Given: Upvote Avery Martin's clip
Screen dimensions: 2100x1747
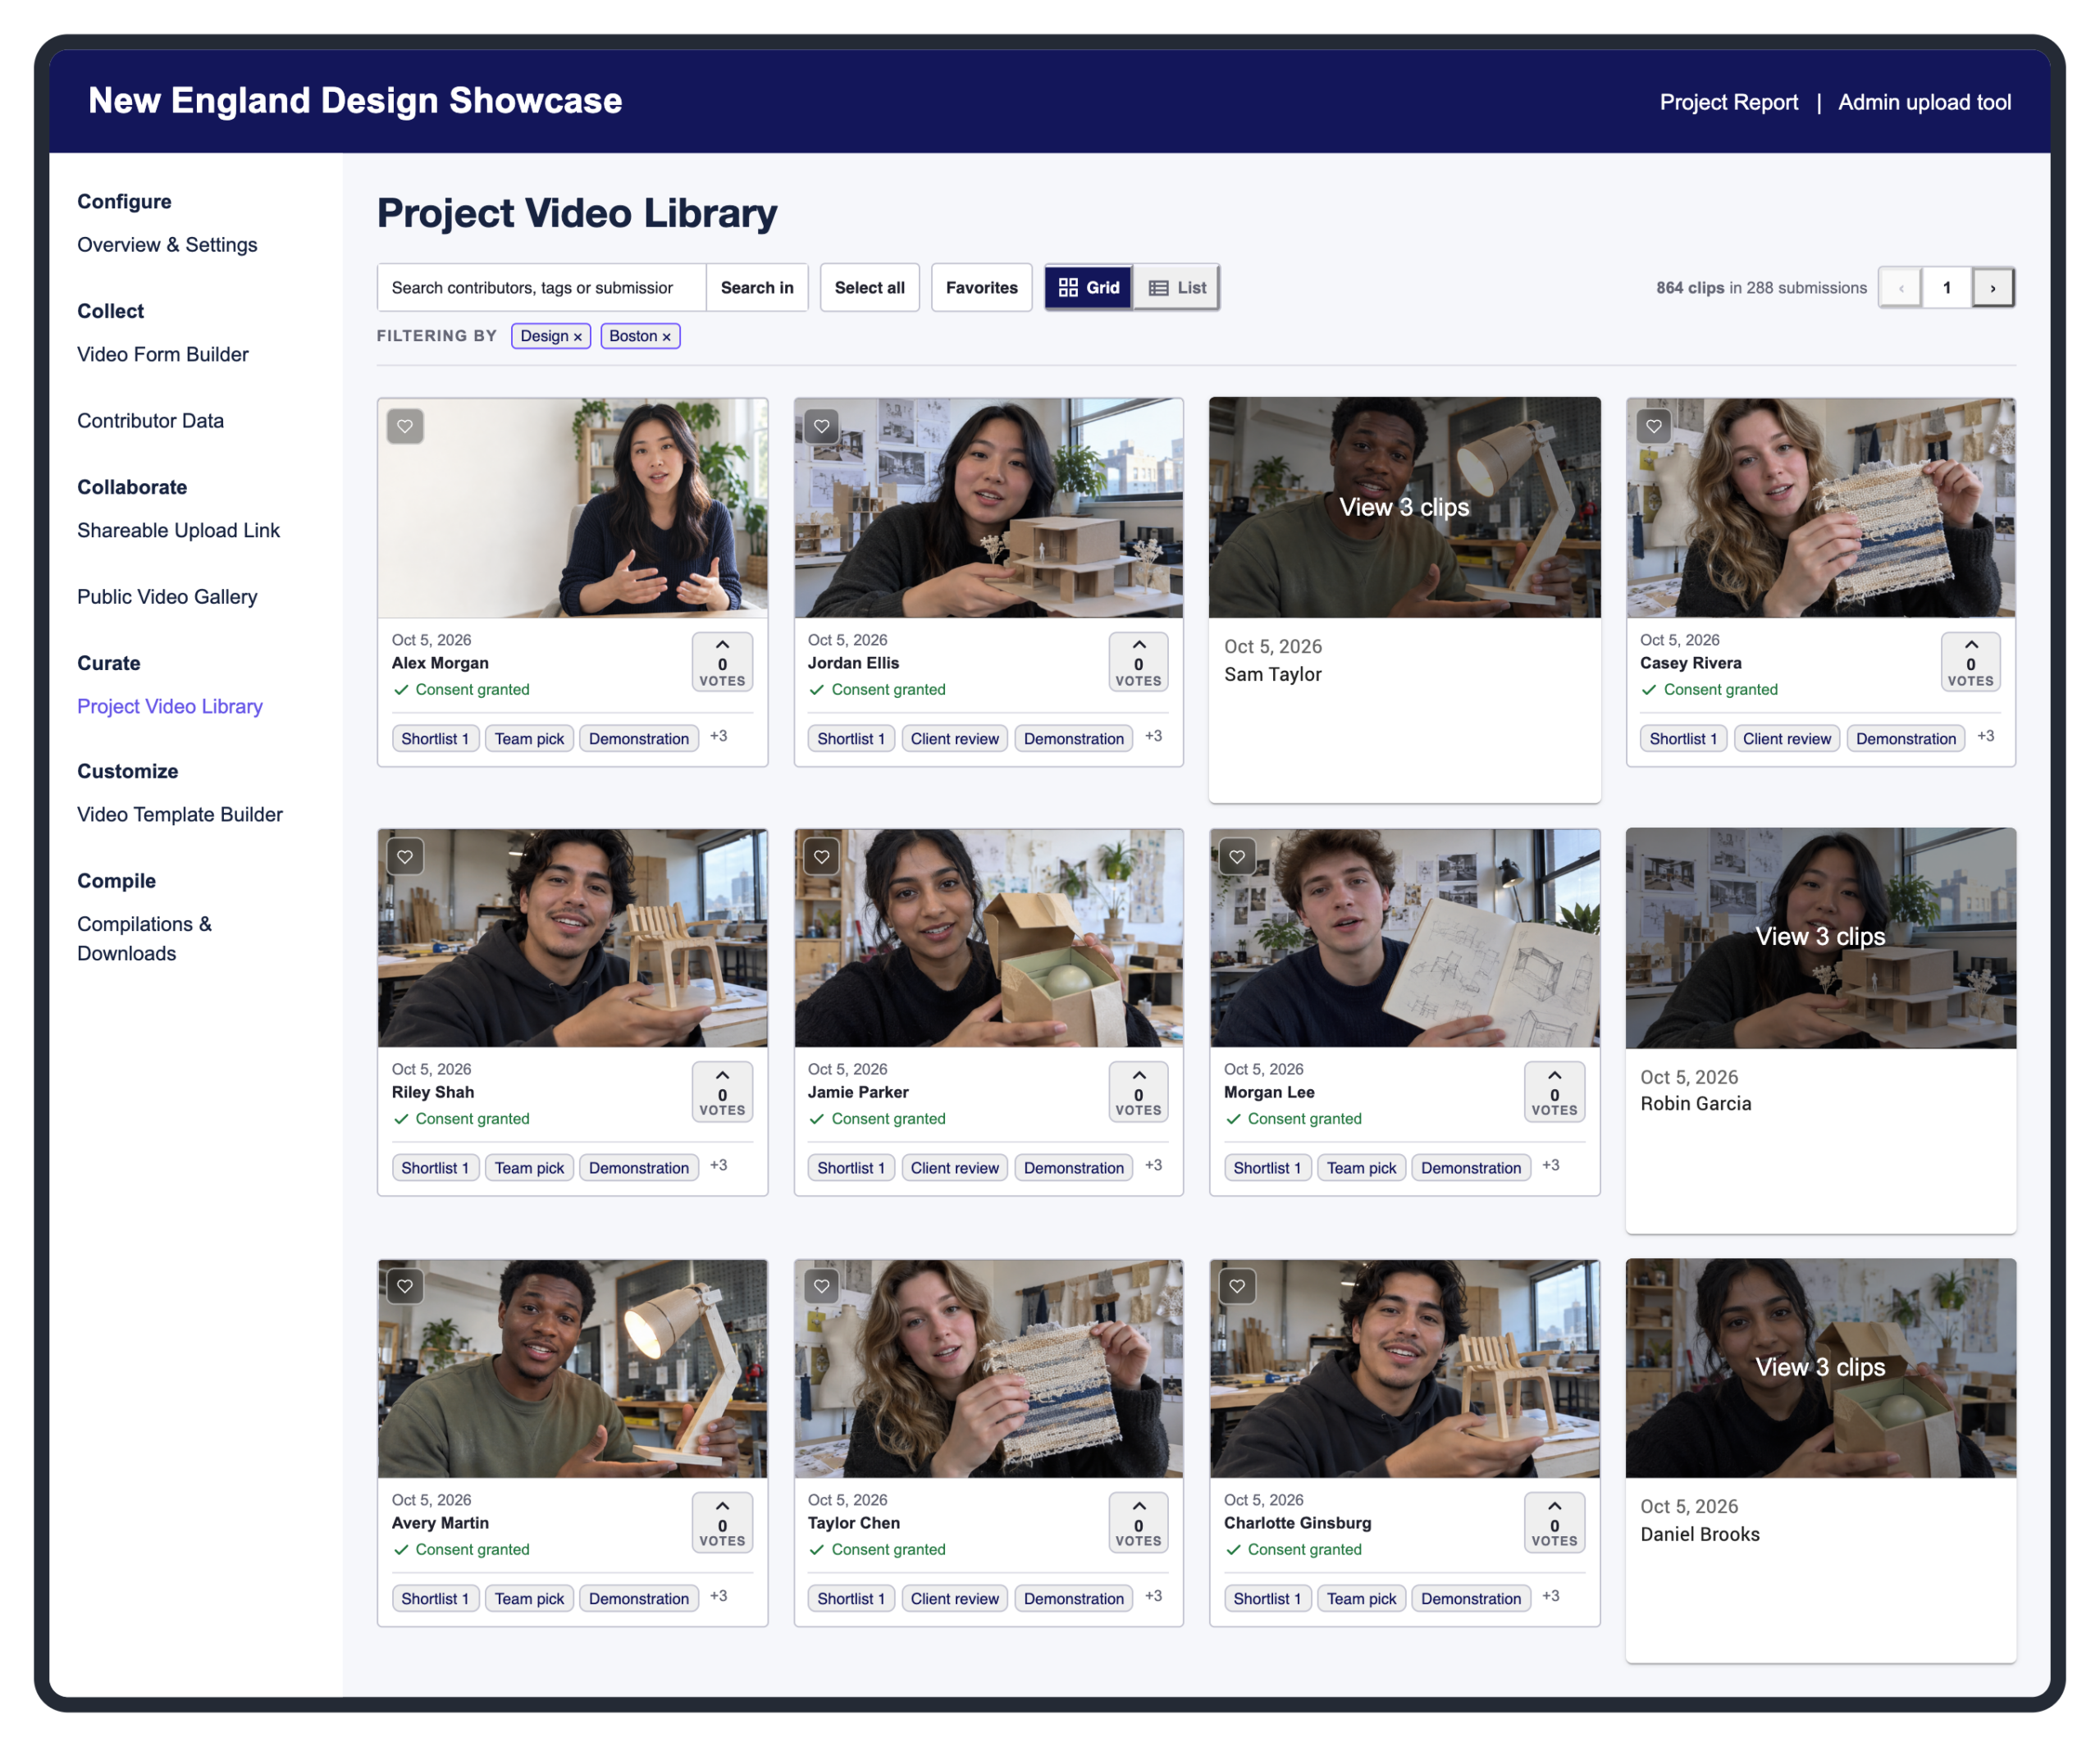Looking at the screenshot, I should (x=722, y=1522).
